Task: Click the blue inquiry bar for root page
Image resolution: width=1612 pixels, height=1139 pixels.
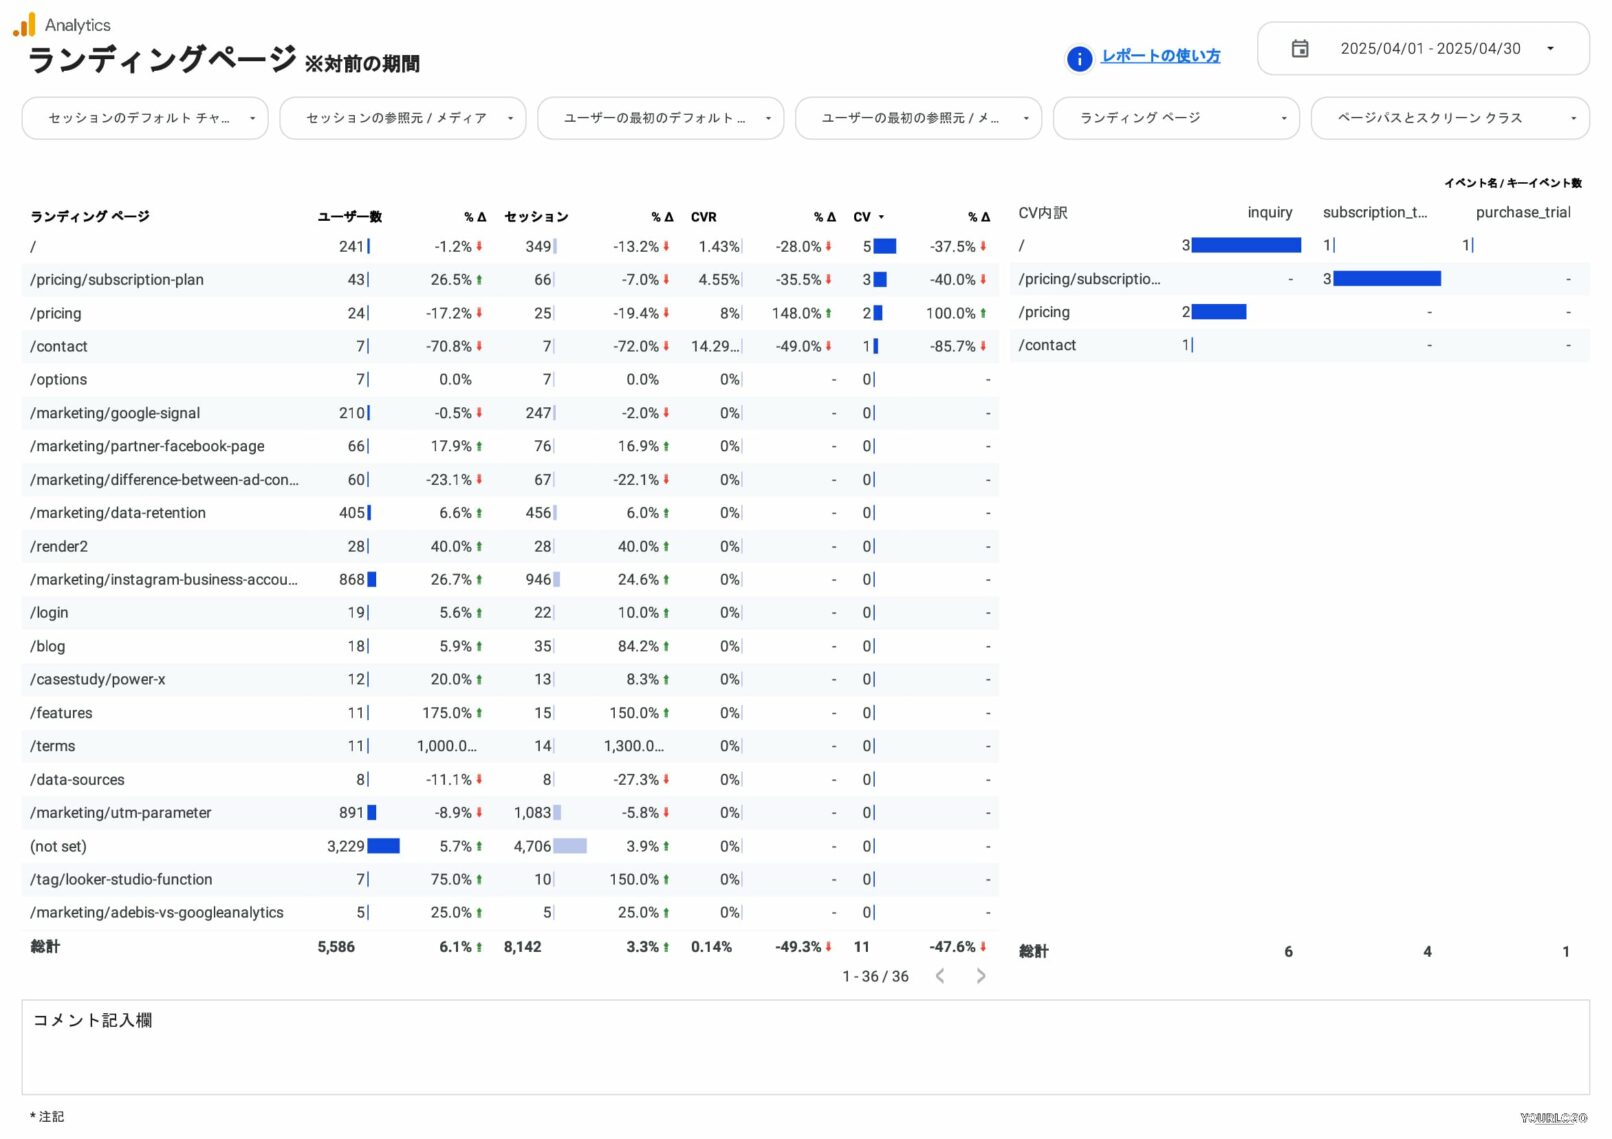Action: click(1246, 245)
